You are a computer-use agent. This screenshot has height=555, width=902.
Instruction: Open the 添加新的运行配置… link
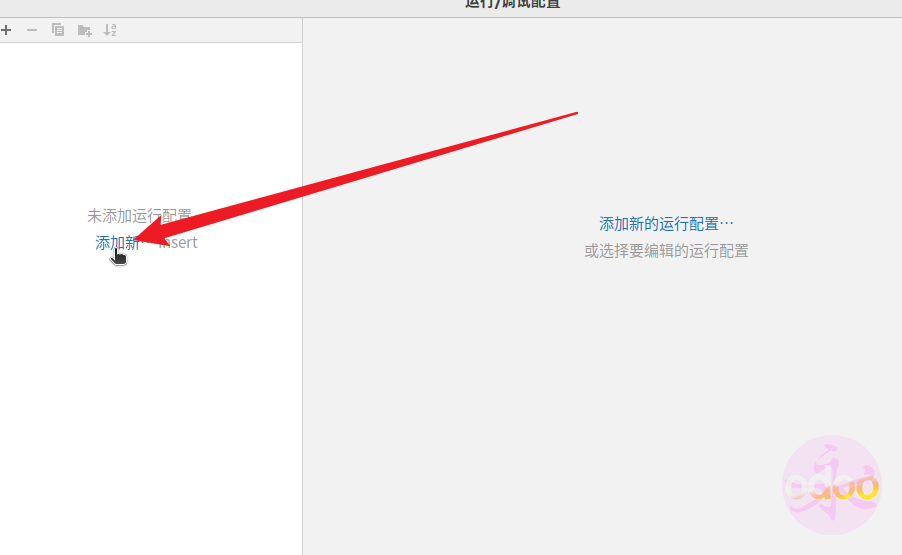coord(666,223)
